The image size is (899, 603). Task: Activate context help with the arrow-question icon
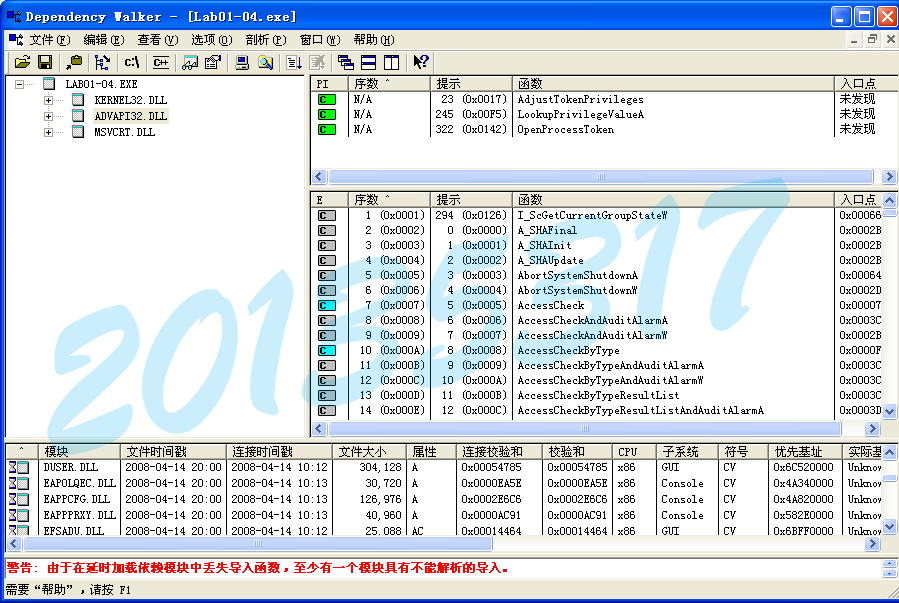420,62
